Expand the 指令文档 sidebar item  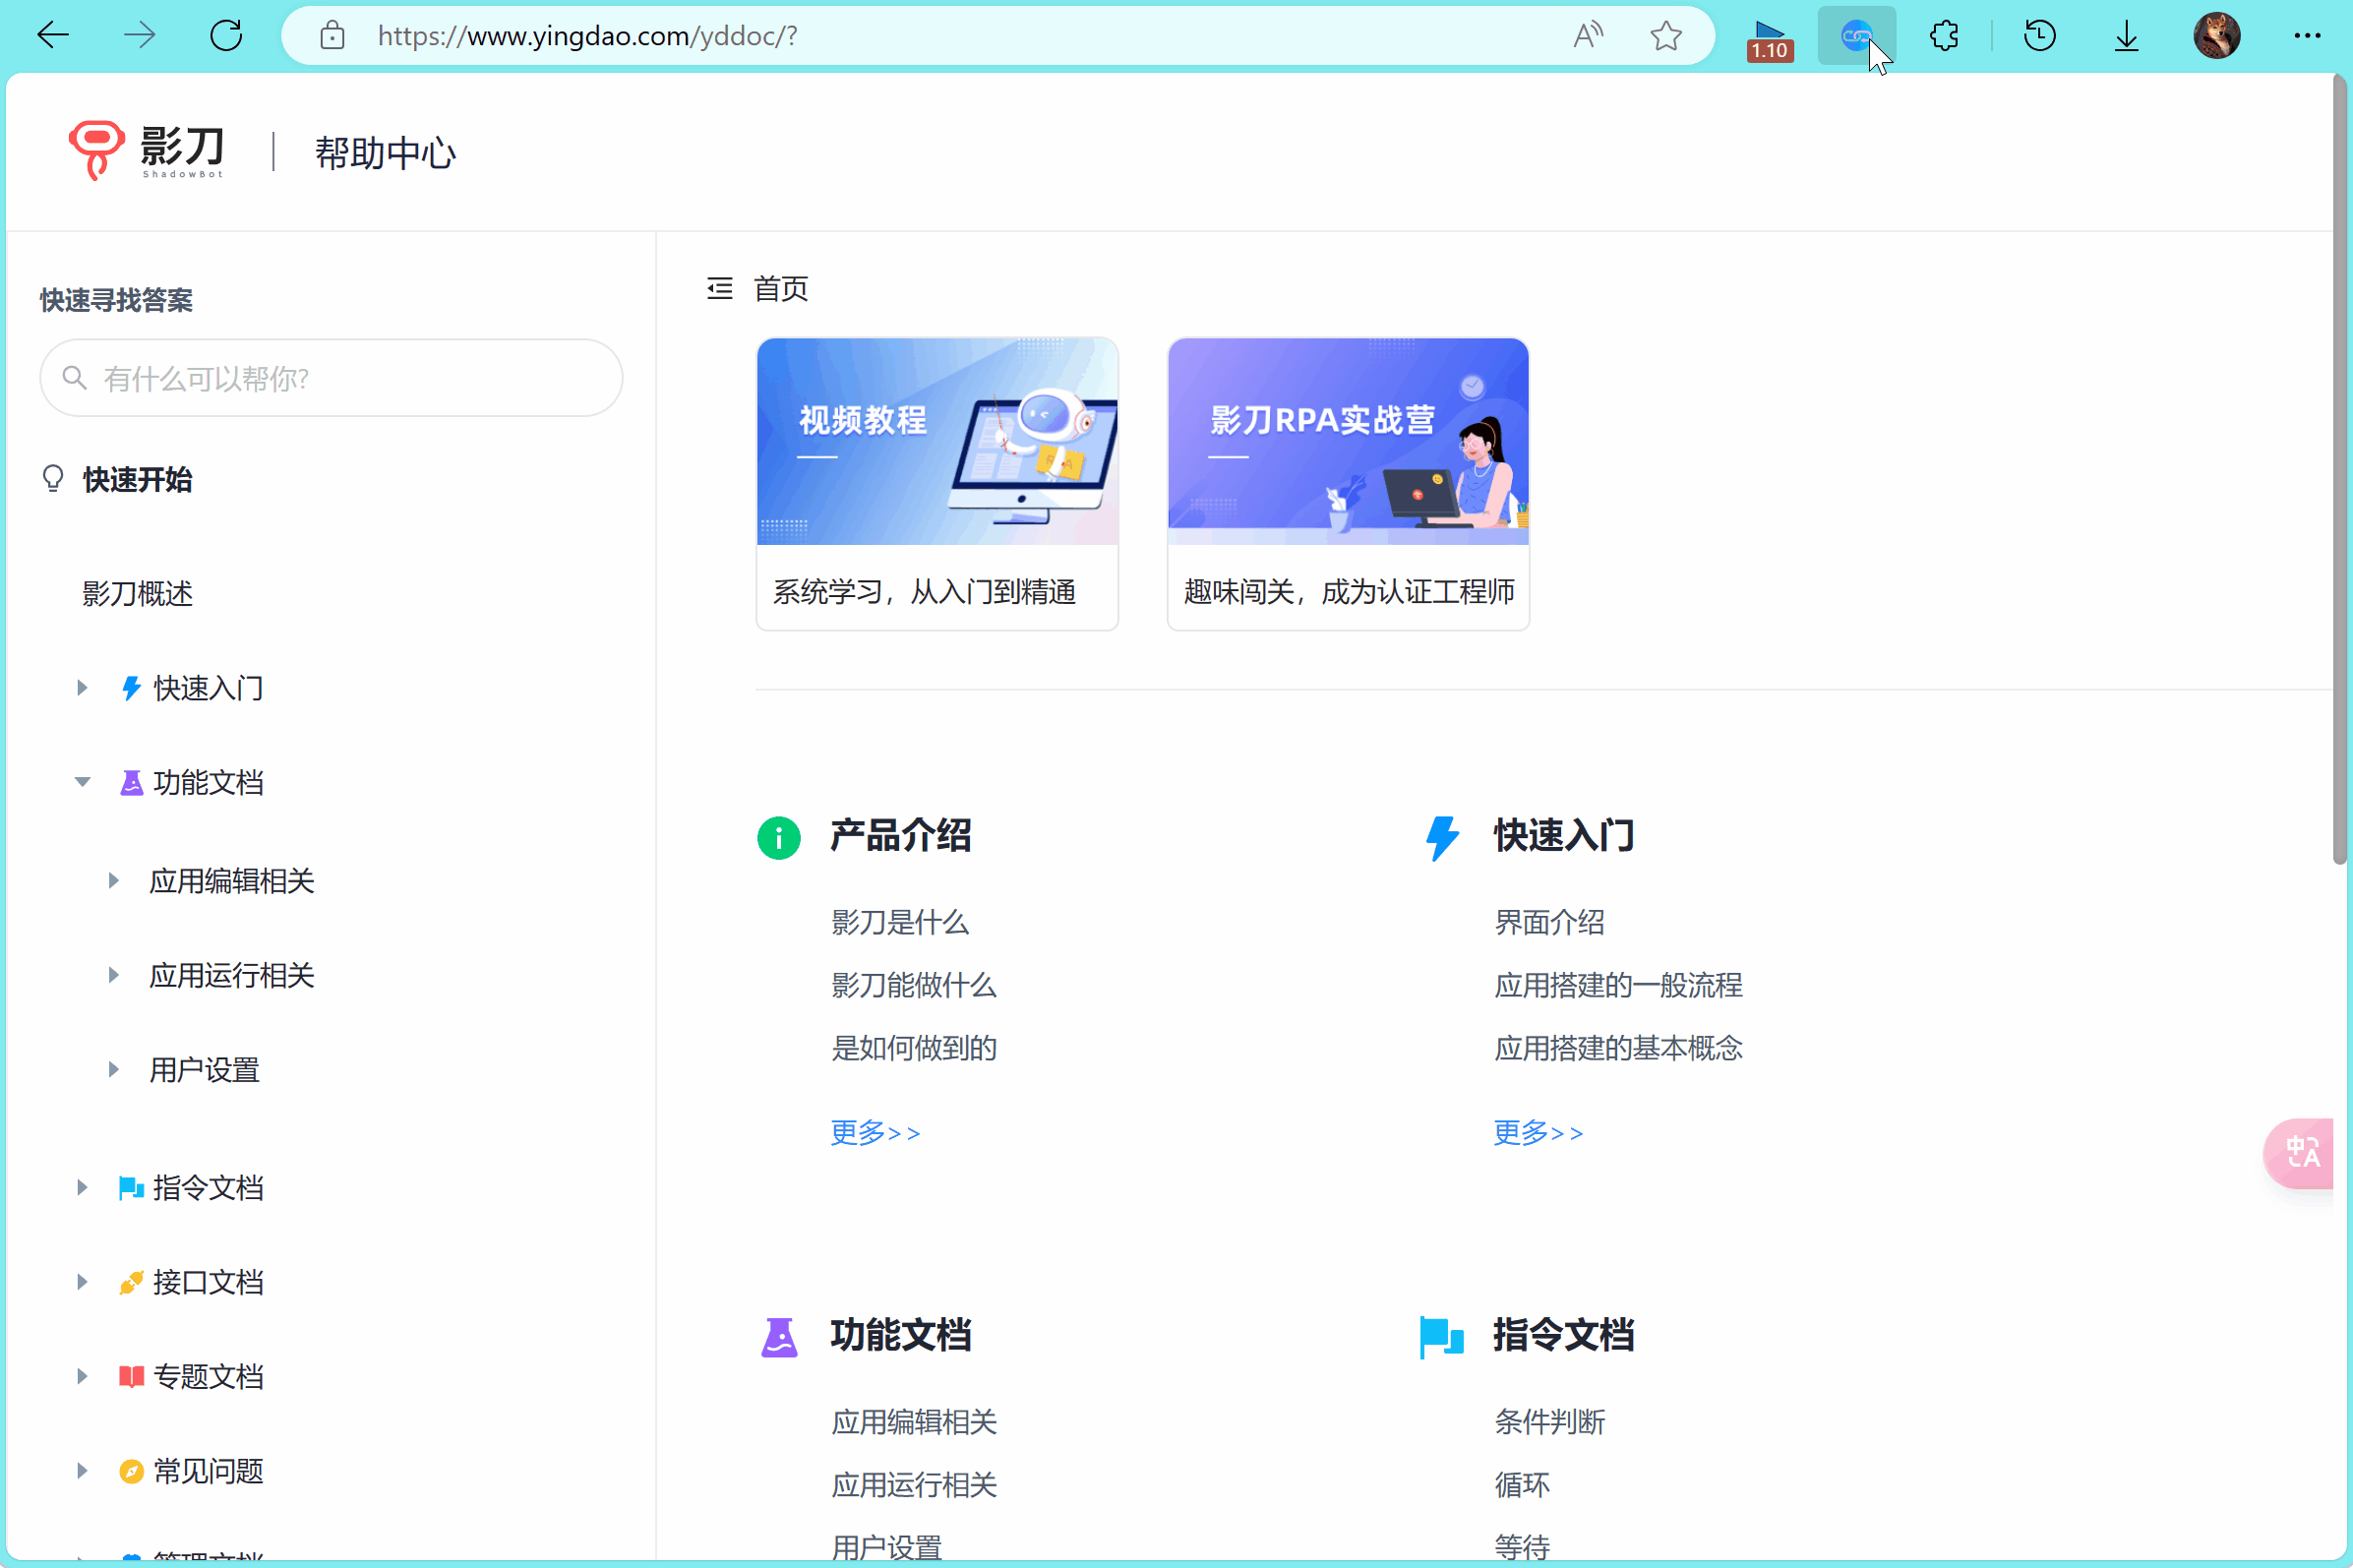pos(82,1187)
